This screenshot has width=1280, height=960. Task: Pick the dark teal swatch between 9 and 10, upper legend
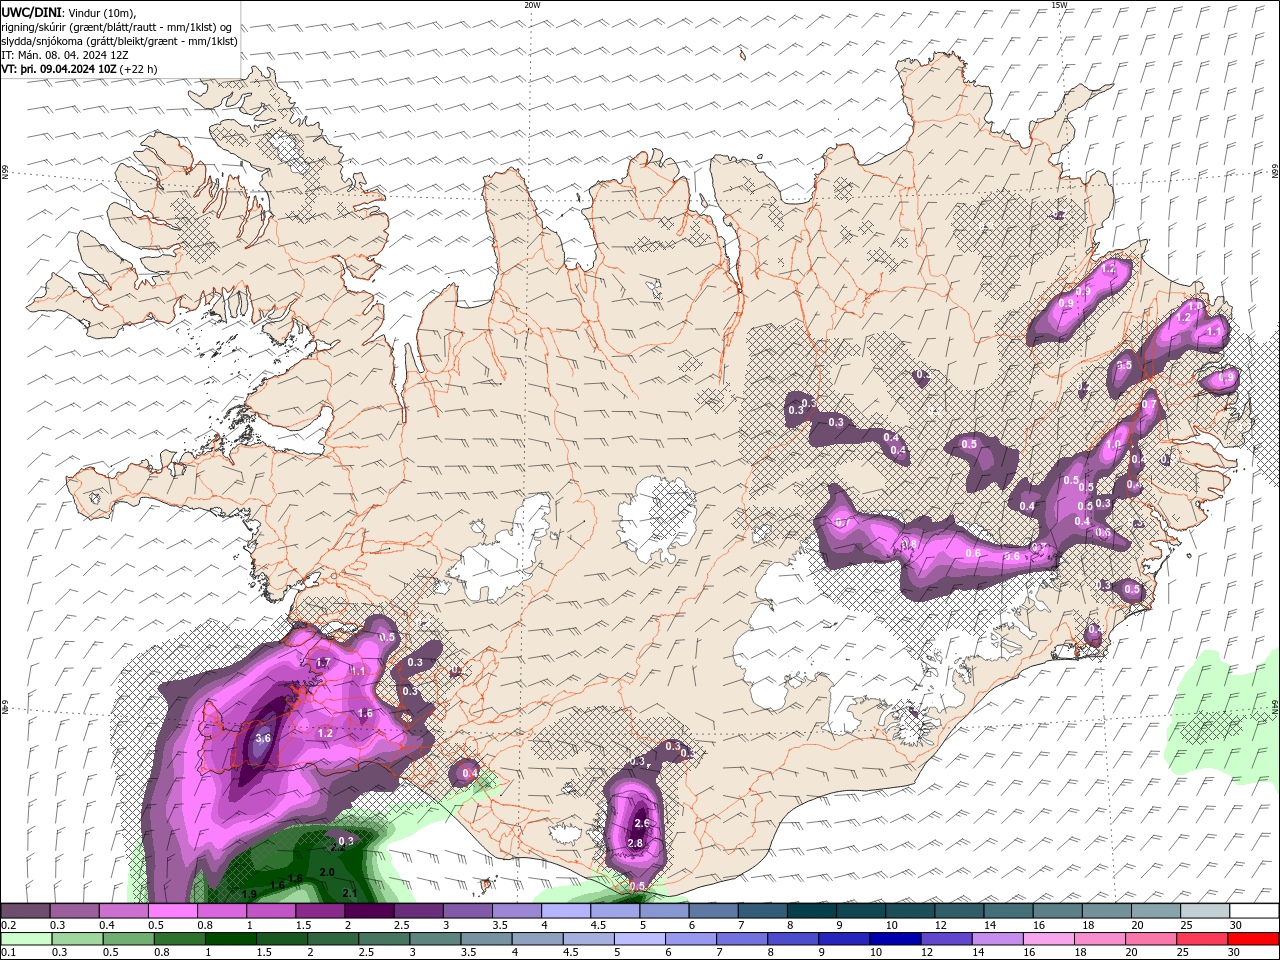click(861, 911)
